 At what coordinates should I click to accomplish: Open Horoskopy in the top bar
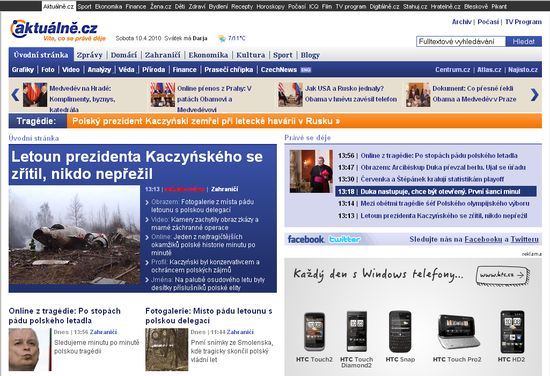point(270,6)
